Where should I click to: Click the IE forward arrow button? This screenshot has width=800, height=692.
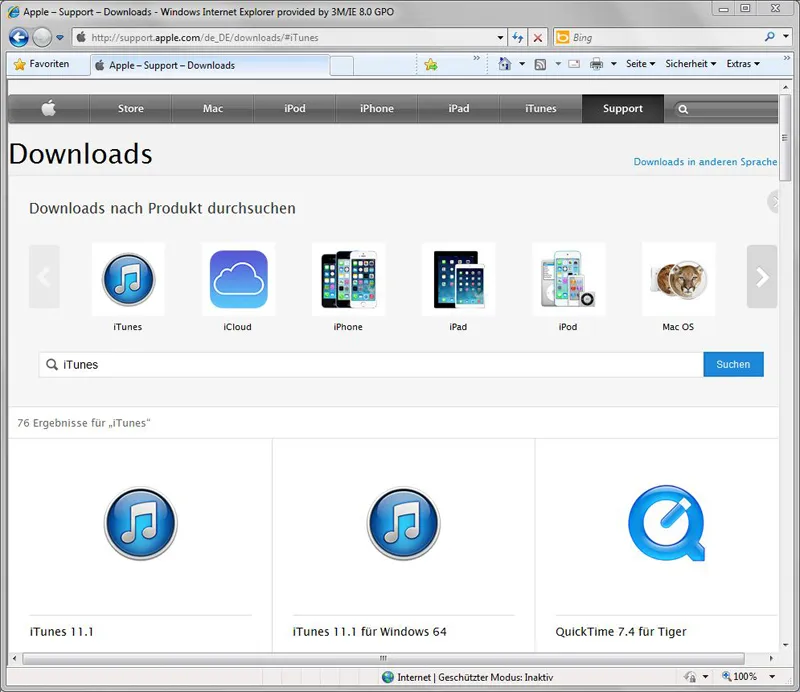(x=42, y=37)
